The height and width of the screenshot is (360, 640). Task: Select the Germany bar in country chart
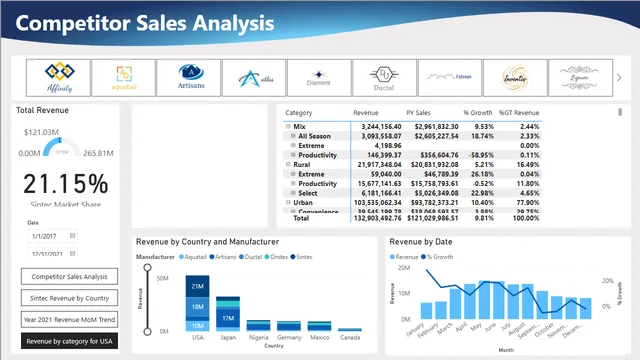289,326
